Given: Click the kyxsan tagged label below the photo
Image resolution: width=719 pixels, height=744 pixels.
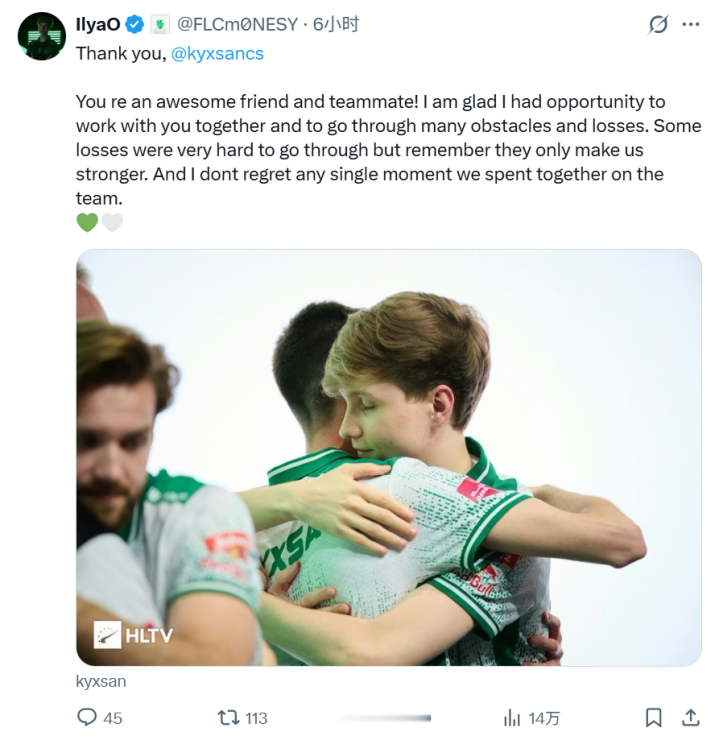Looking at the screenshot, I should 101,682.
